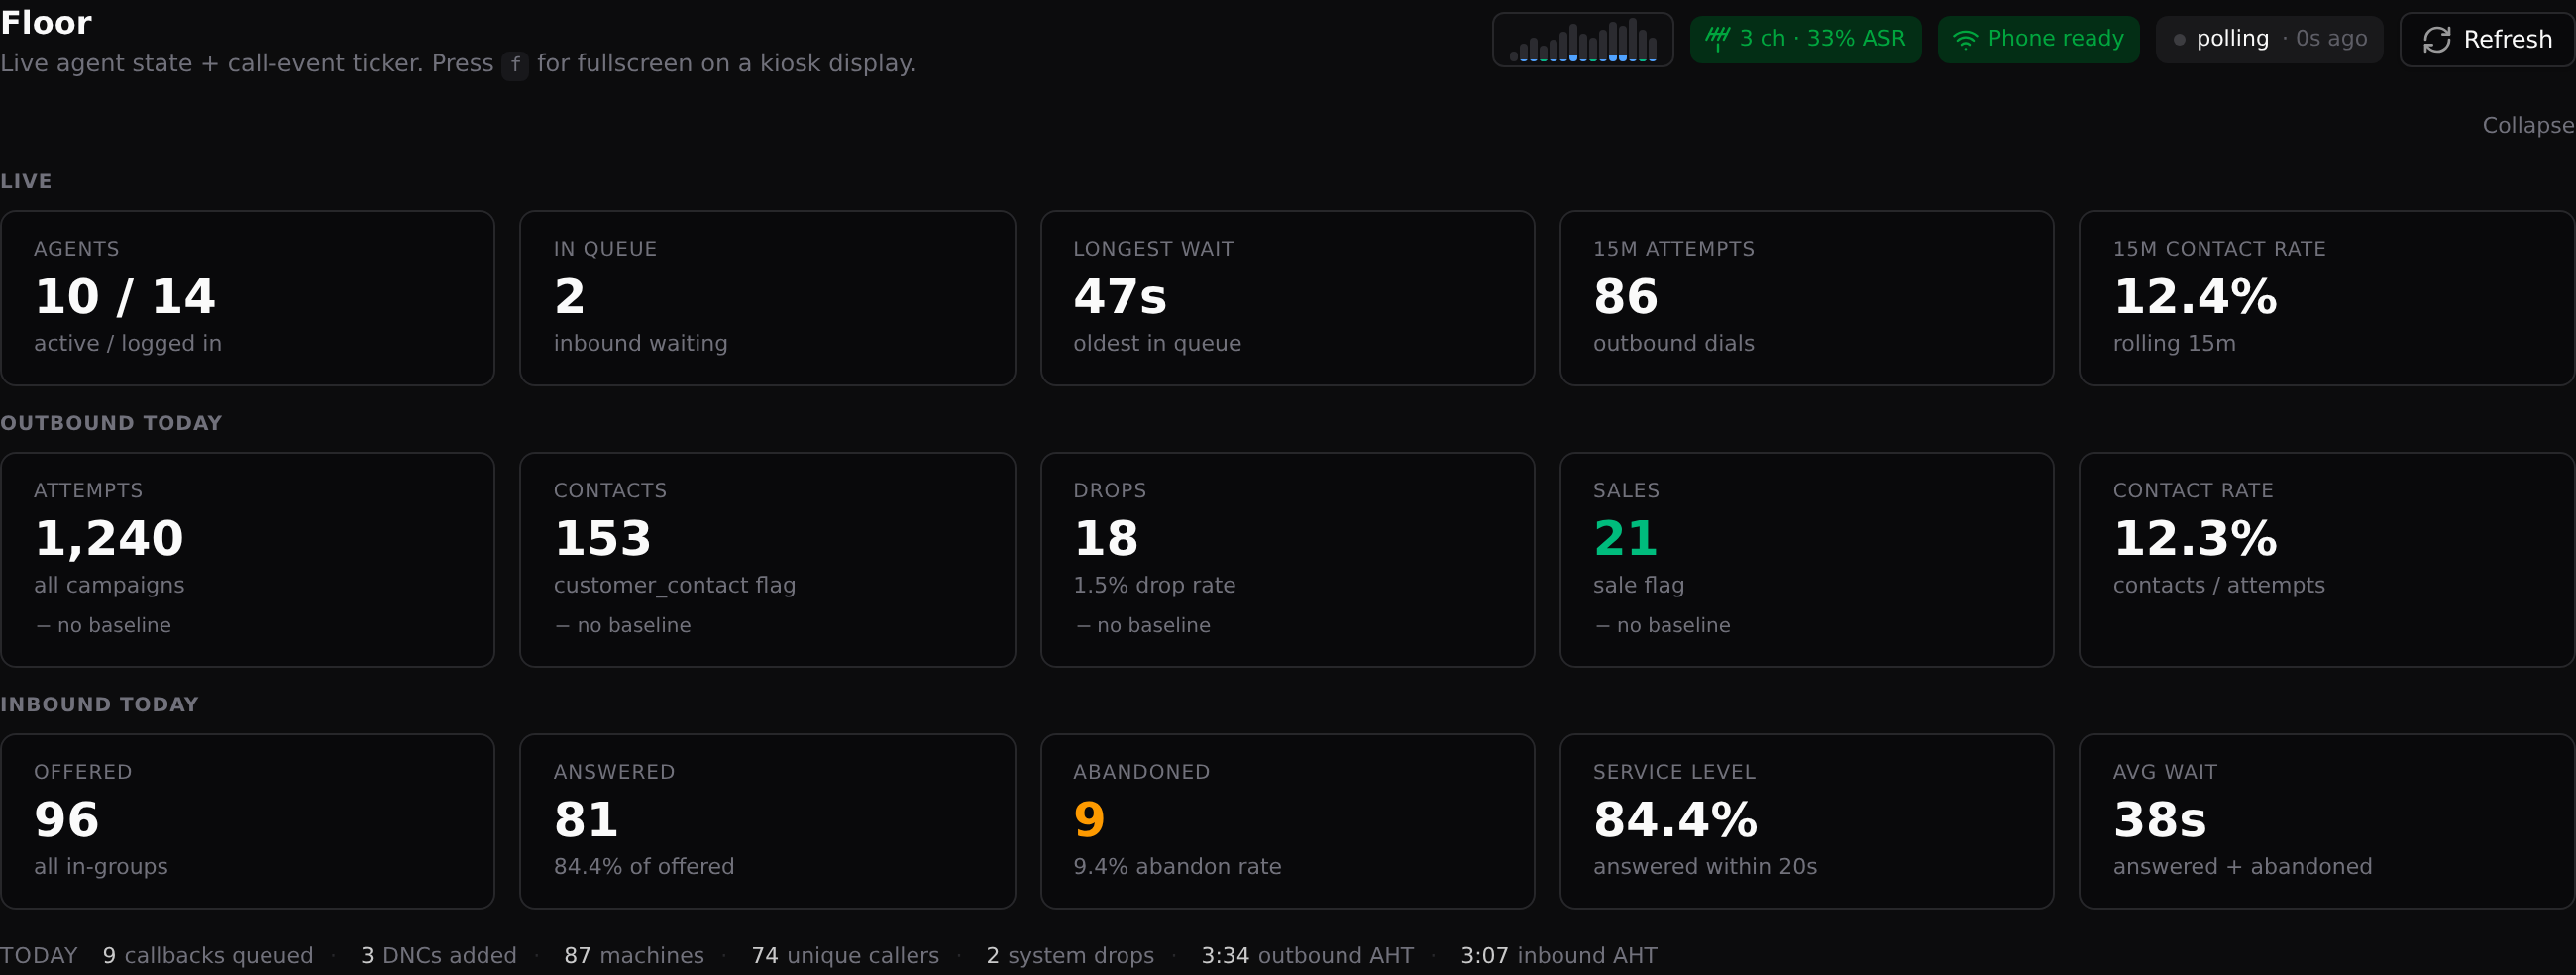Click the antenna icon in the ASR badge
Screen dimensions: 2576x975
(x=1717, y=39)
